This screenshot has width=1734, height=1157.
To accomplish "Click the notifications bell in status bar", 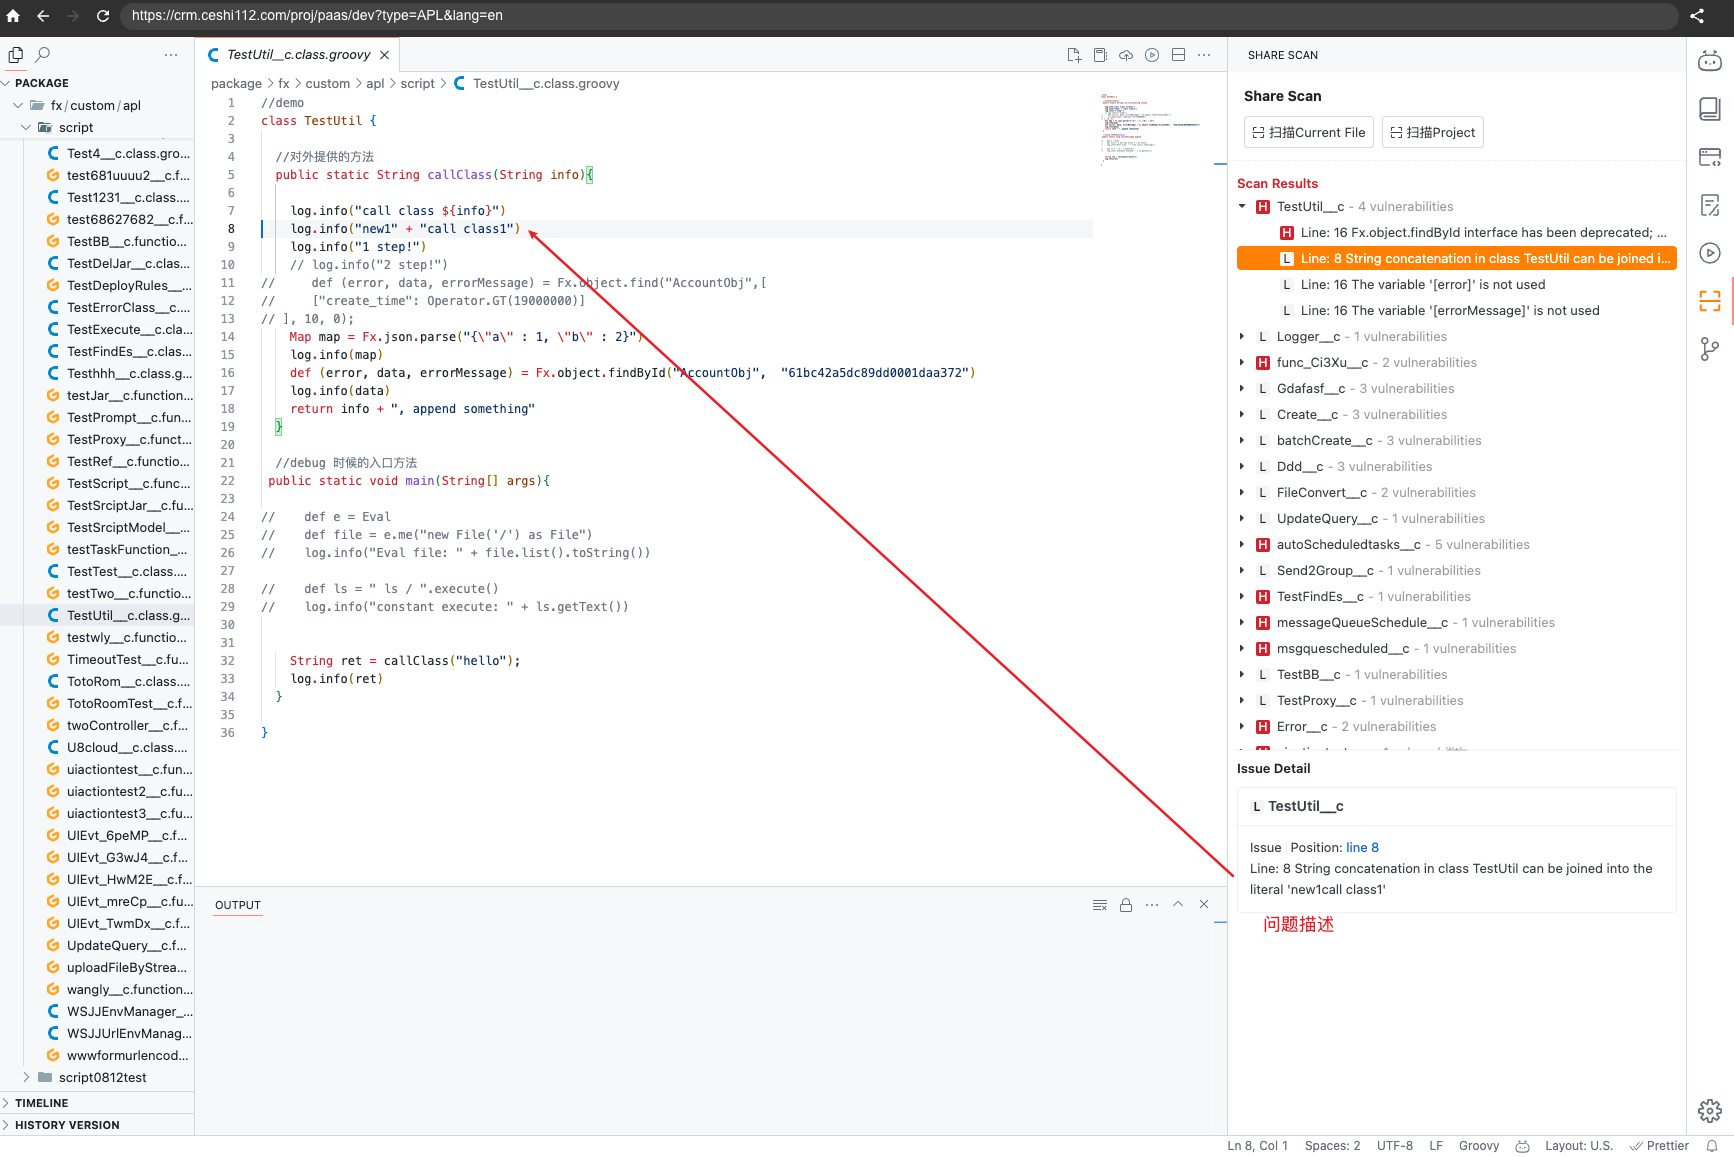I will tap(1712, 1146).
